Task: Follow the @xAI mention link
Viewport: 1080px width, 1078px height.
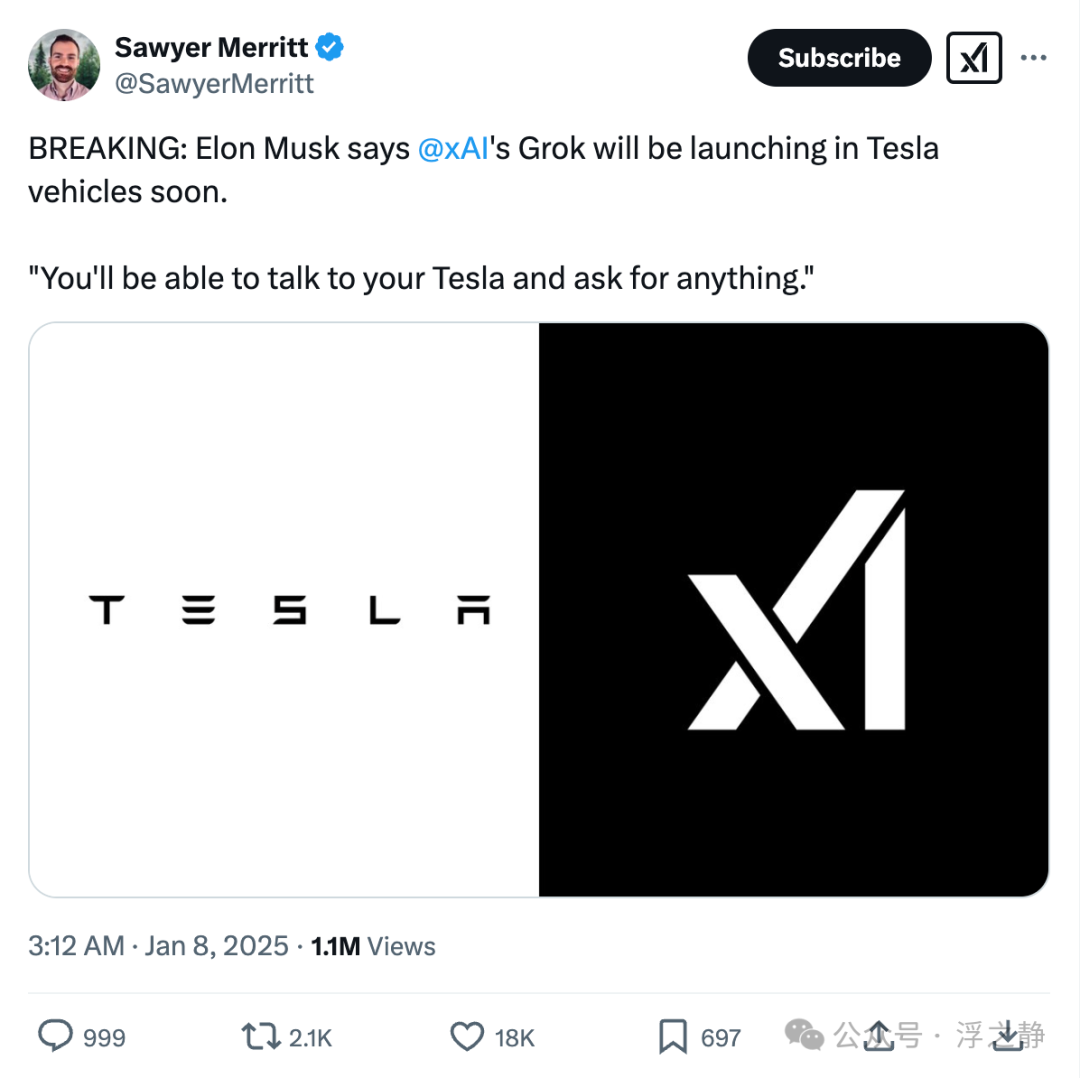Action: coord(453,149)
